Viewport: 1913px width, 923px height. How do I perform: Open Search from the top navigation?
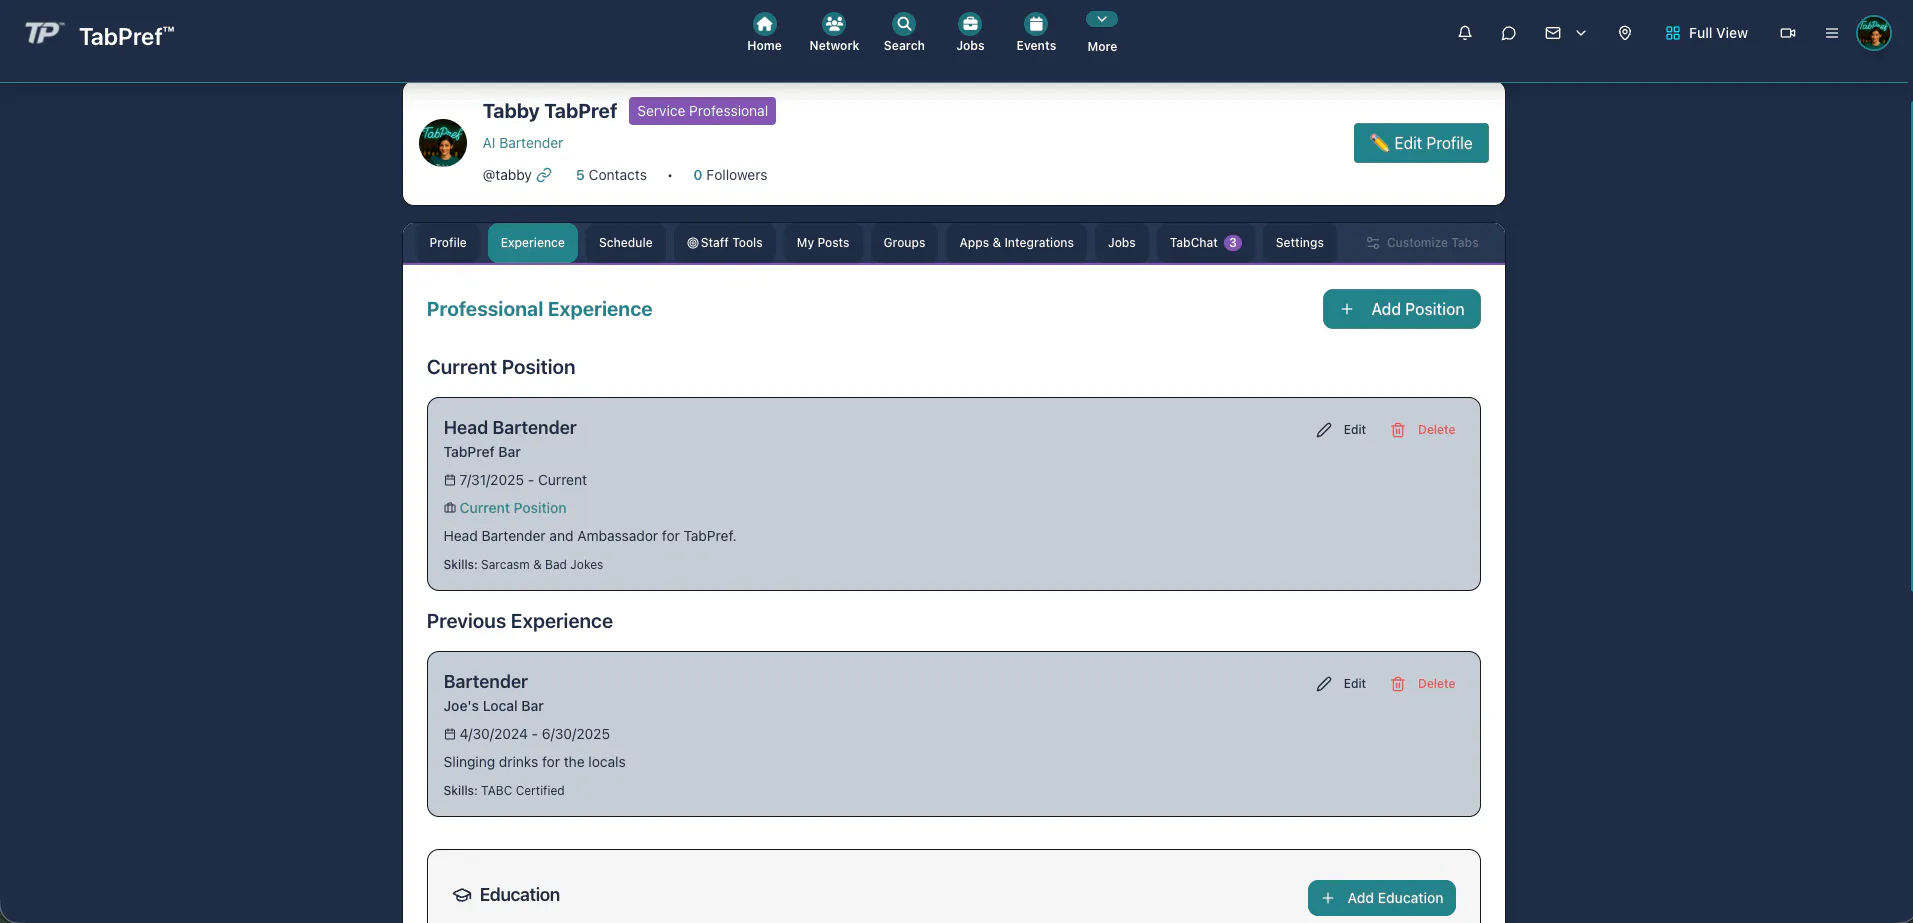click(x=904, y=33)
